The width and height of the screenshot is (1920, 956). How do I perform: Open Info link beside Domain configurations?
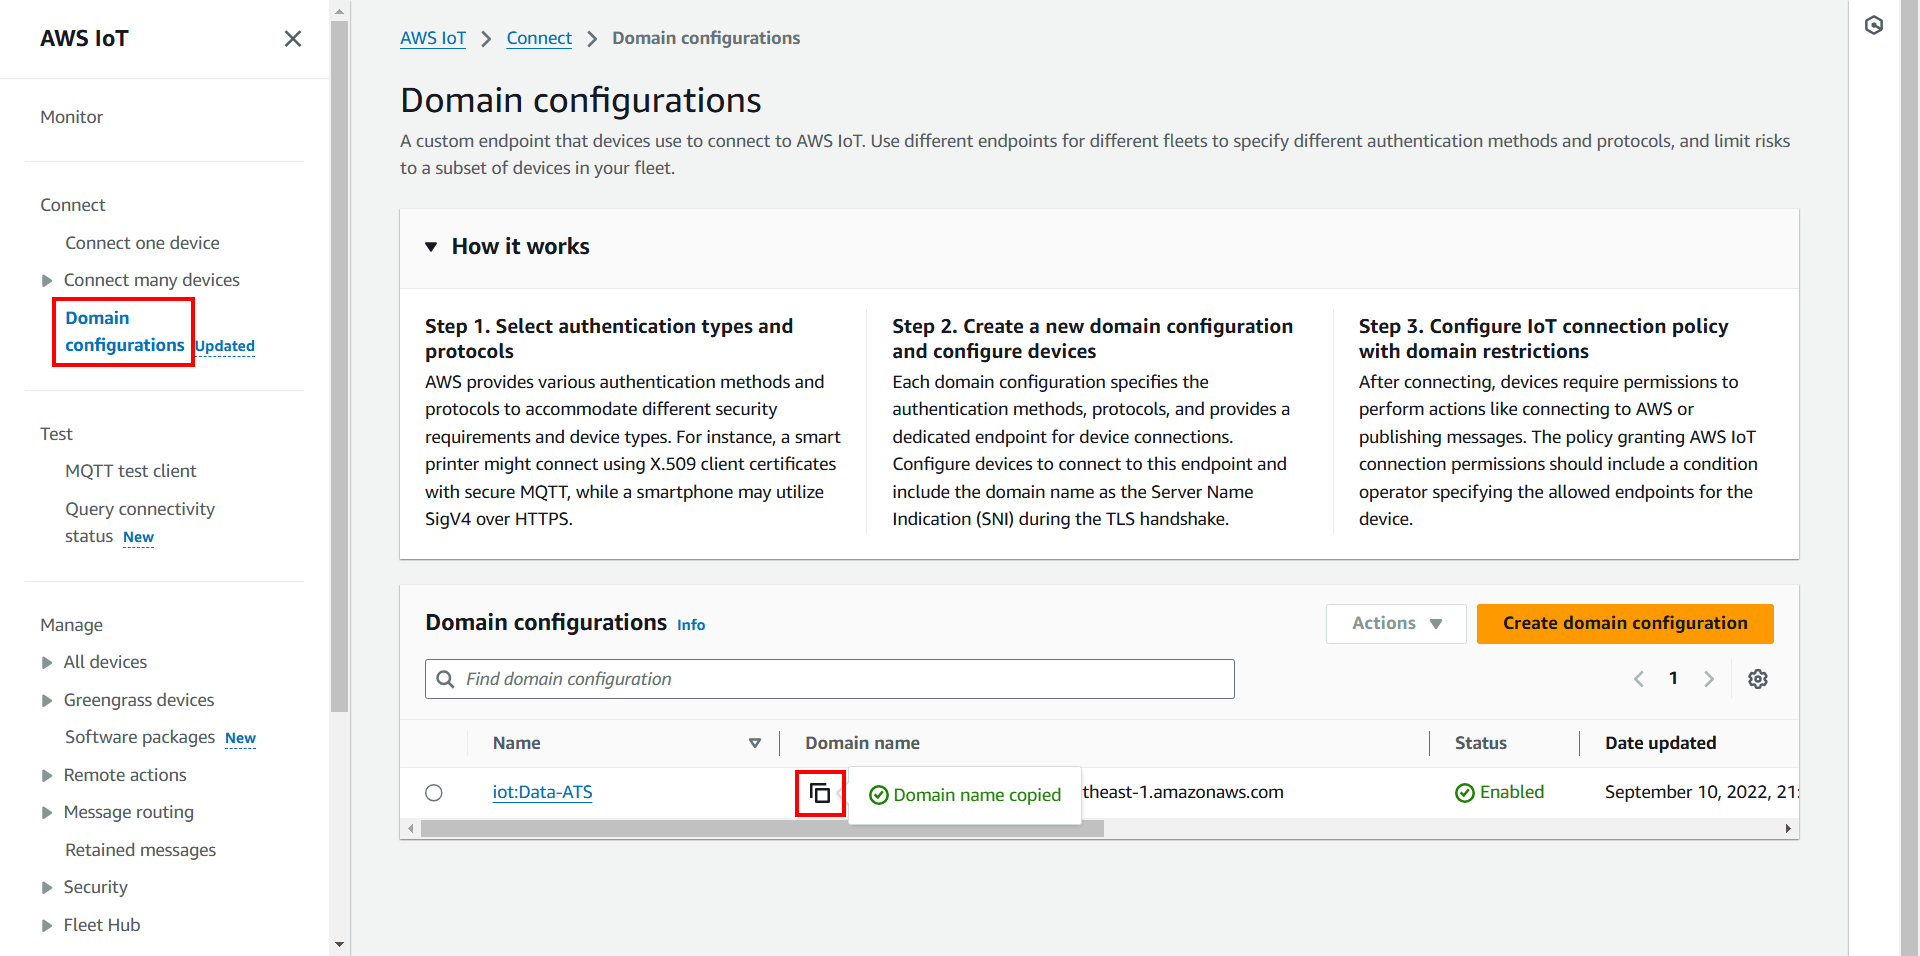pyautogui.click(x=691, y=624)
